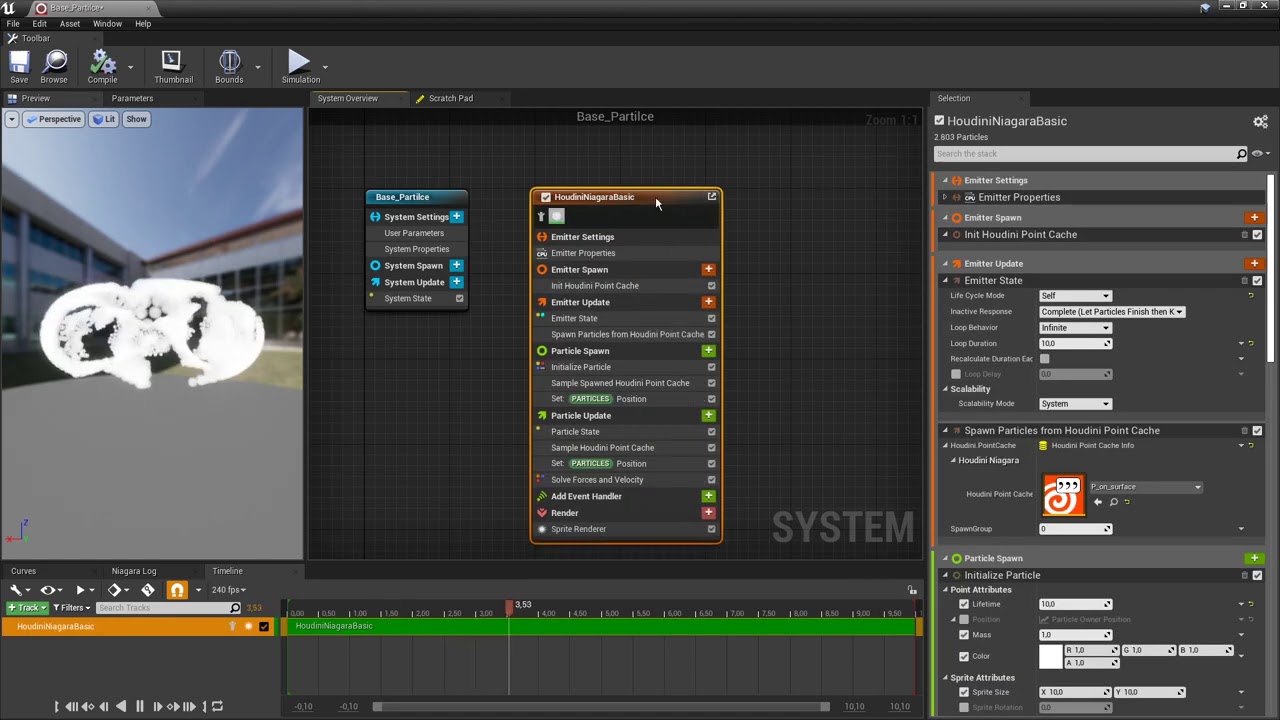Screen dimensions: 1280x720
Task: Add Particle Update module on HoudiniNiagaraBasic node
Action: pos(708,415)
